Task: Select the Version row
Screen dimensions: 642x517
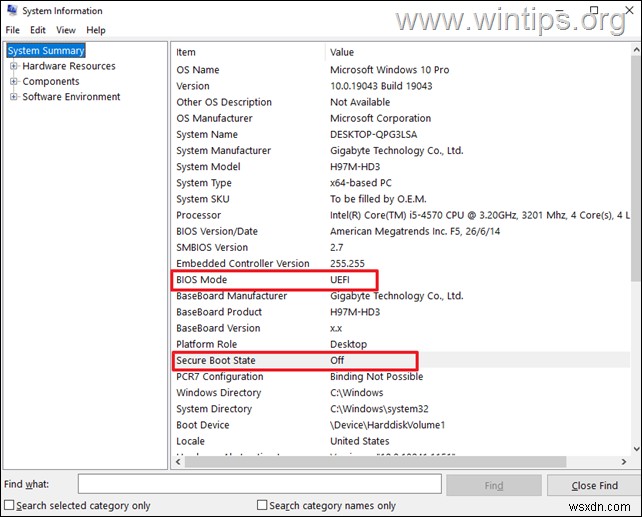Action: pyautogui.click(x=401, y=86)
